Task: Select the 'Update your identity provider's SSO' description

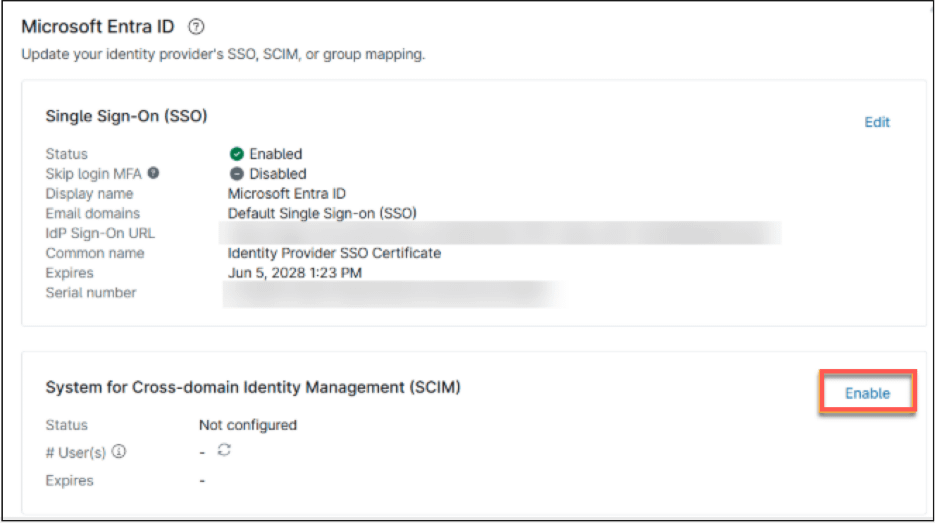Action: click(x=223, y=54)
